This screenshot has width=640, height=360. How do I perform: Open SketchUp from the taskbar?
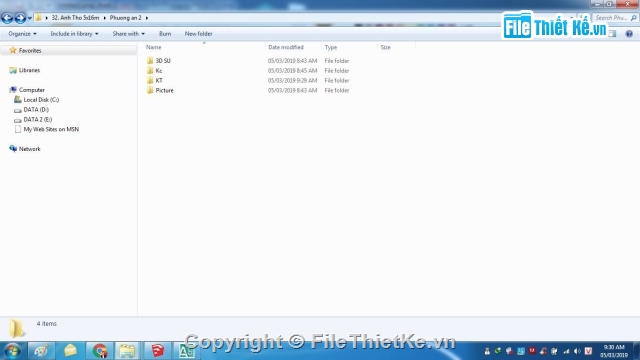[158, 351]
